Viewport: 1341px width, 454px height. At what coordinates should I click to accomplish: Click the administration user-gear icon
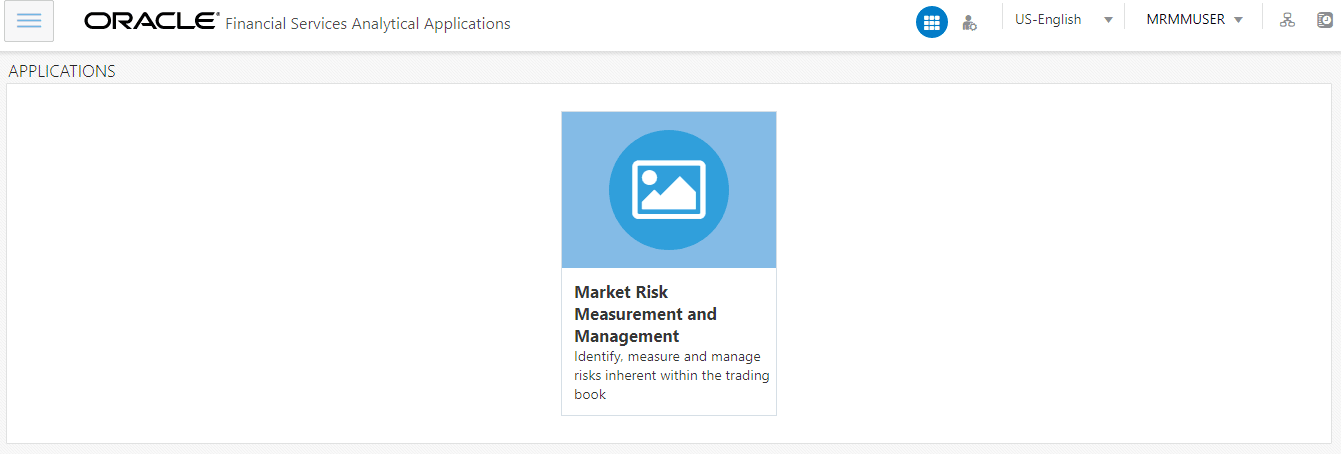969,22
